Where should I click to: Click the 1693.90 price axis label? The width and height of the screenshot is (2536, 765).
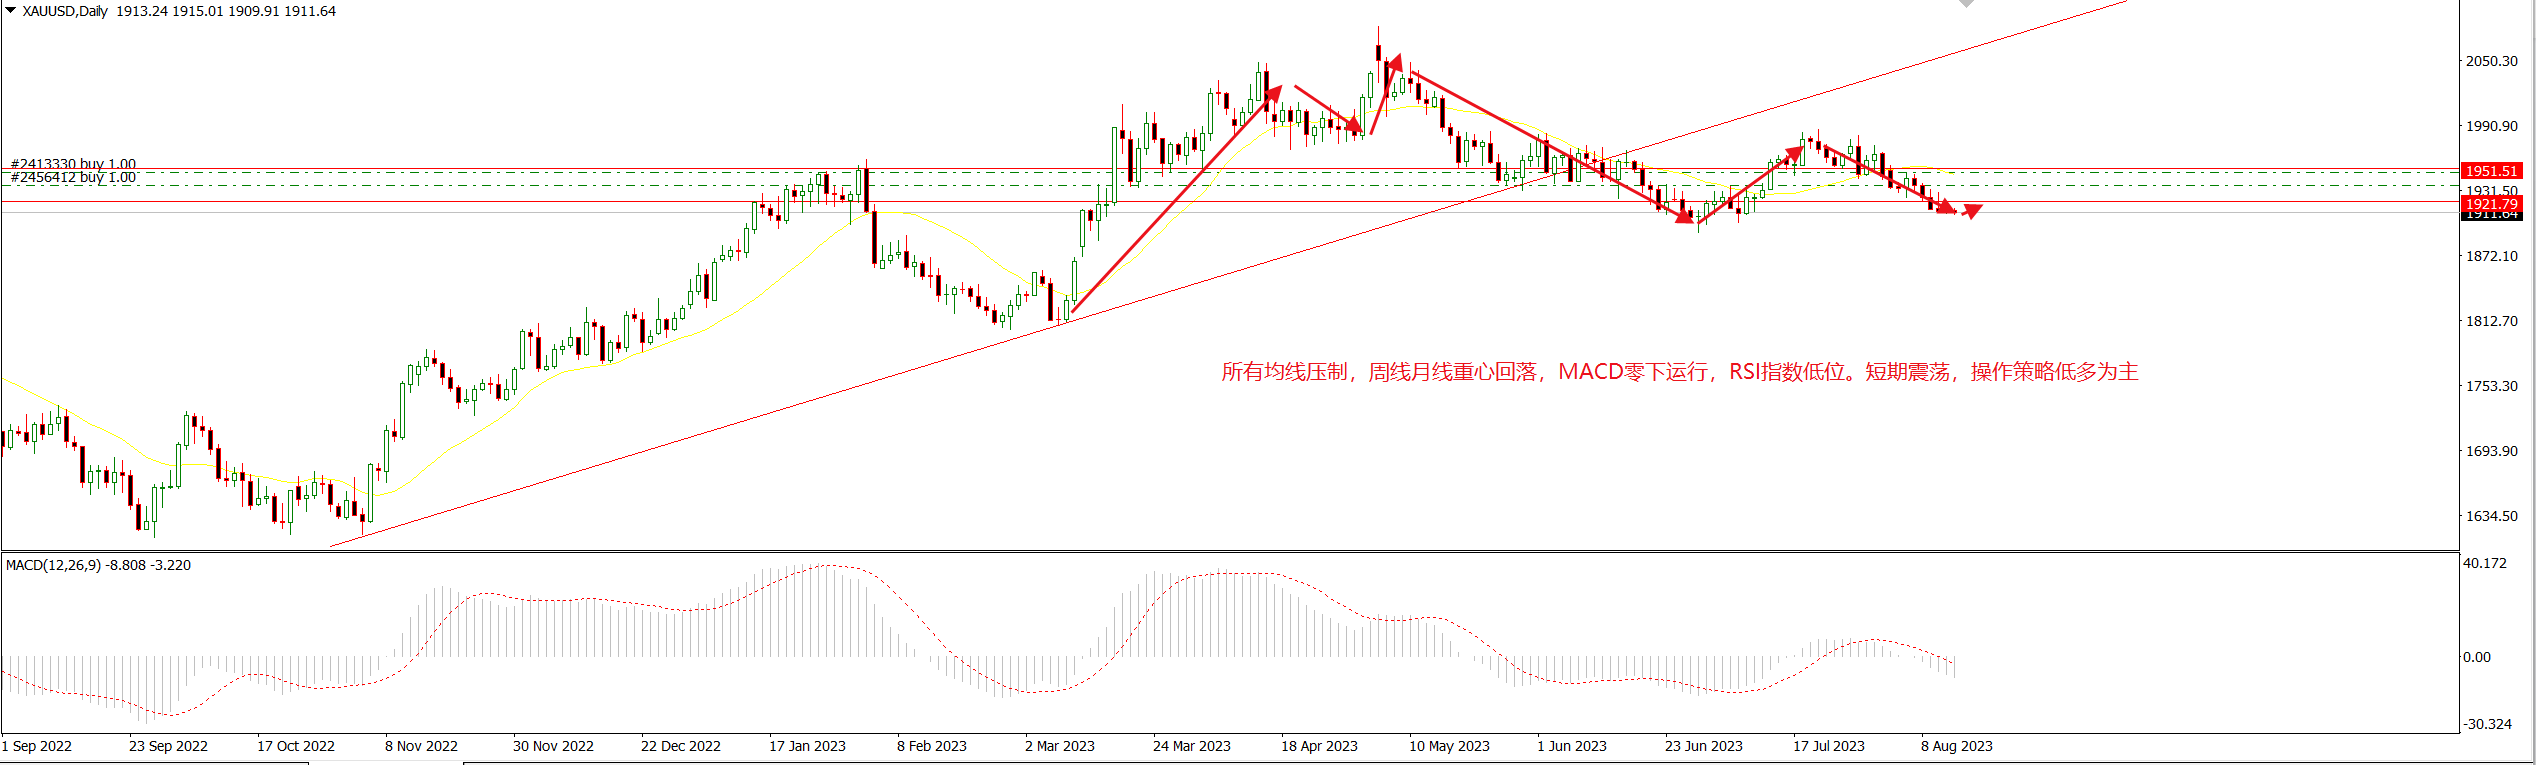pos(2492,451)
